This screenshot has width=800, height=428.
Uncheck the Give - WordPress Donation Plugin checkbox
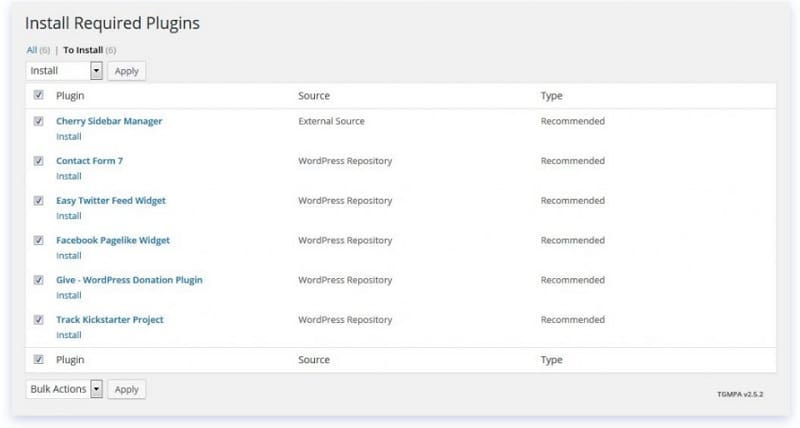click(x=39, y=280)
